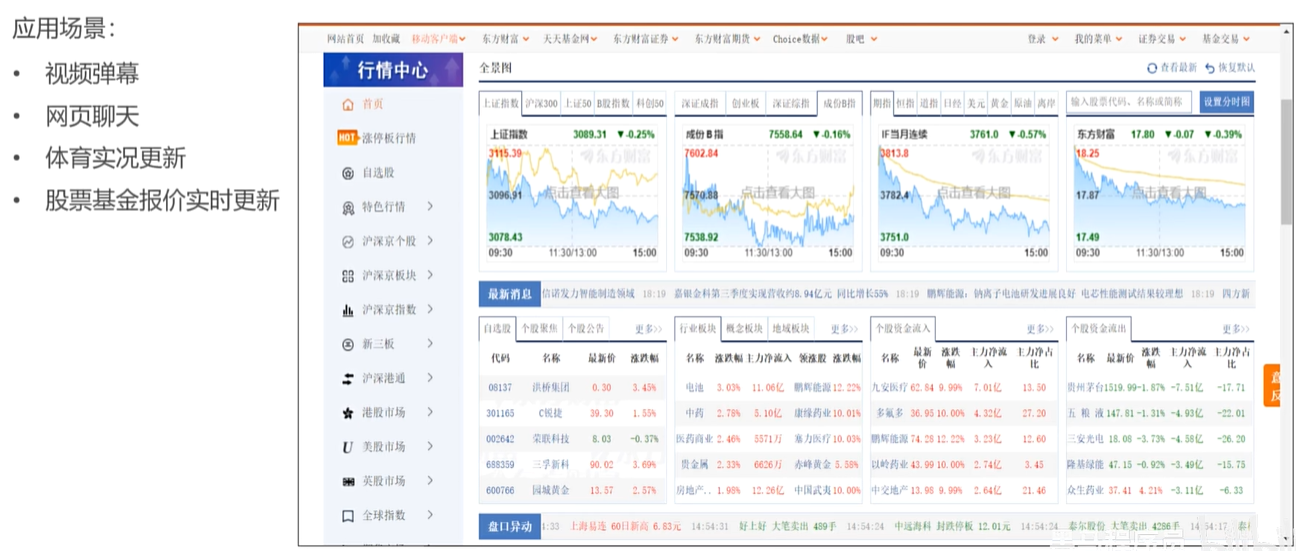Click 更多 in the 个股资金流出 panel
Image resolution: width=1296 pixels, height=551 pixels.
point(1236,329)
